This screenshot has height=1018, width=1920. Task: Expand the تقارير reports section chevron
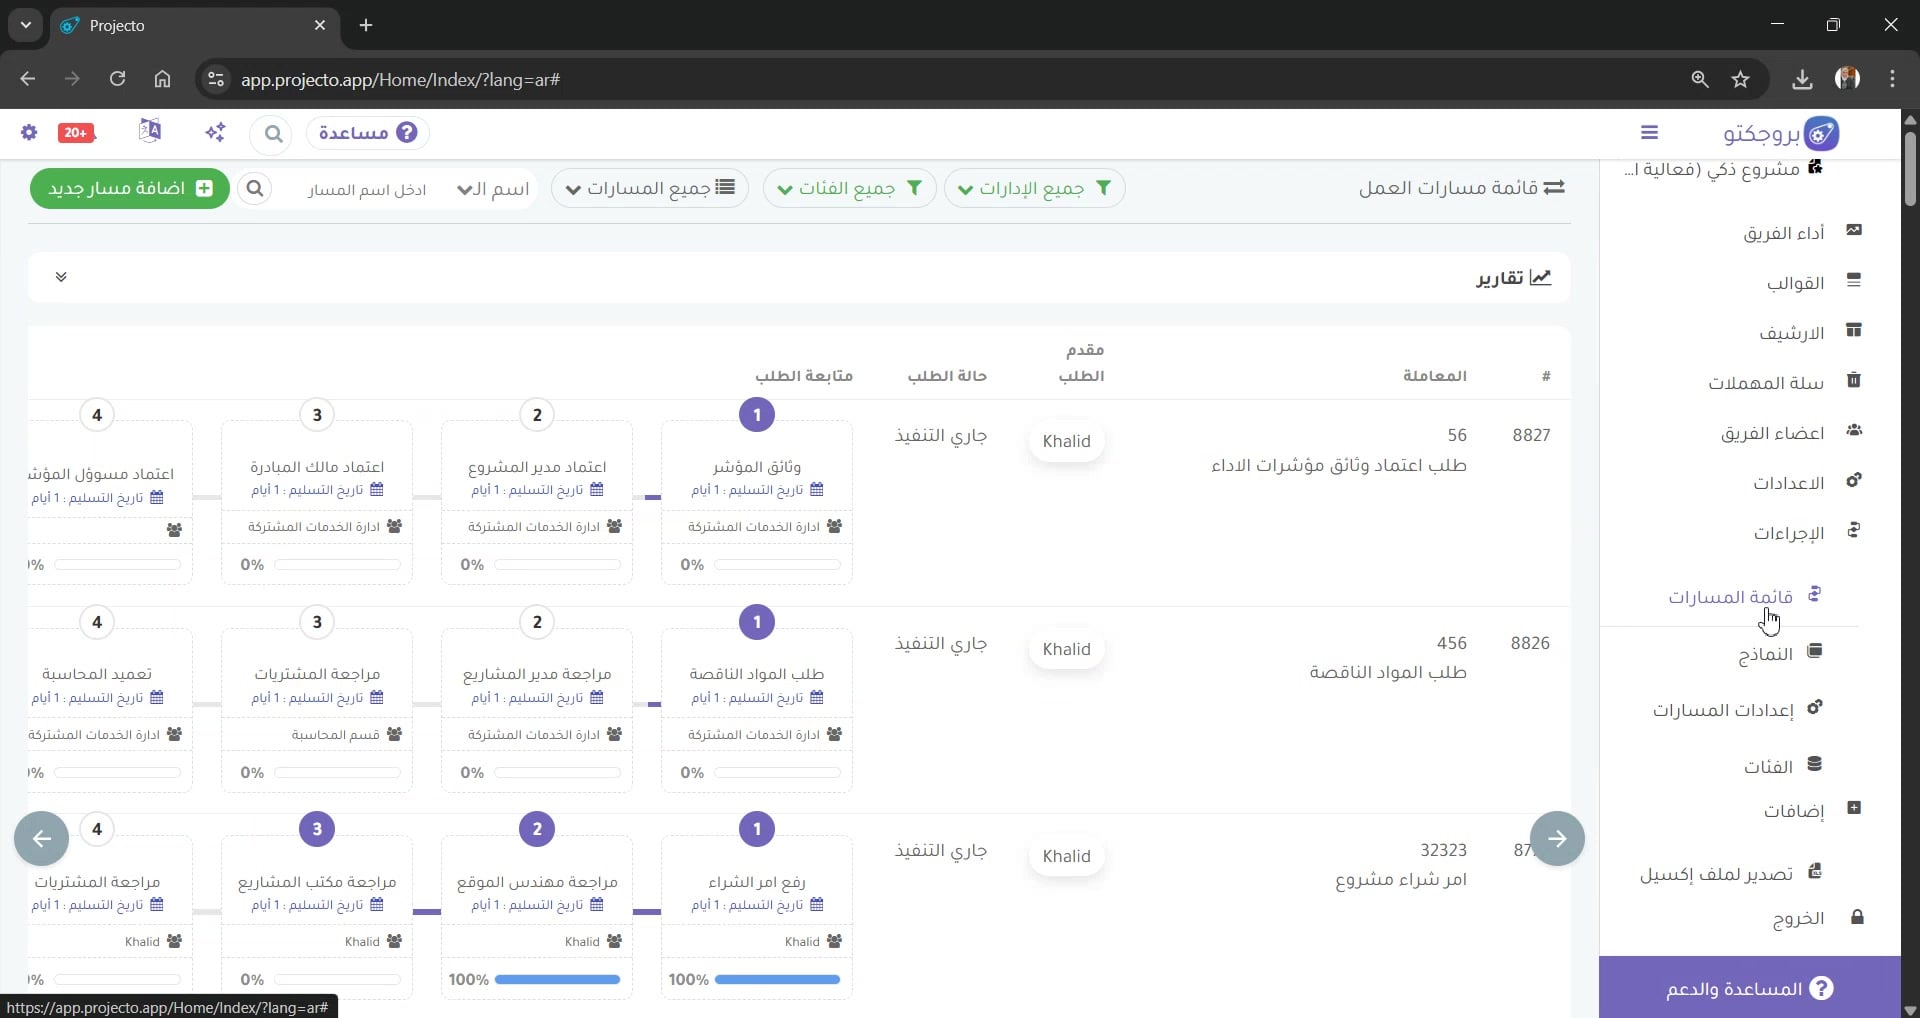point(61,277)
